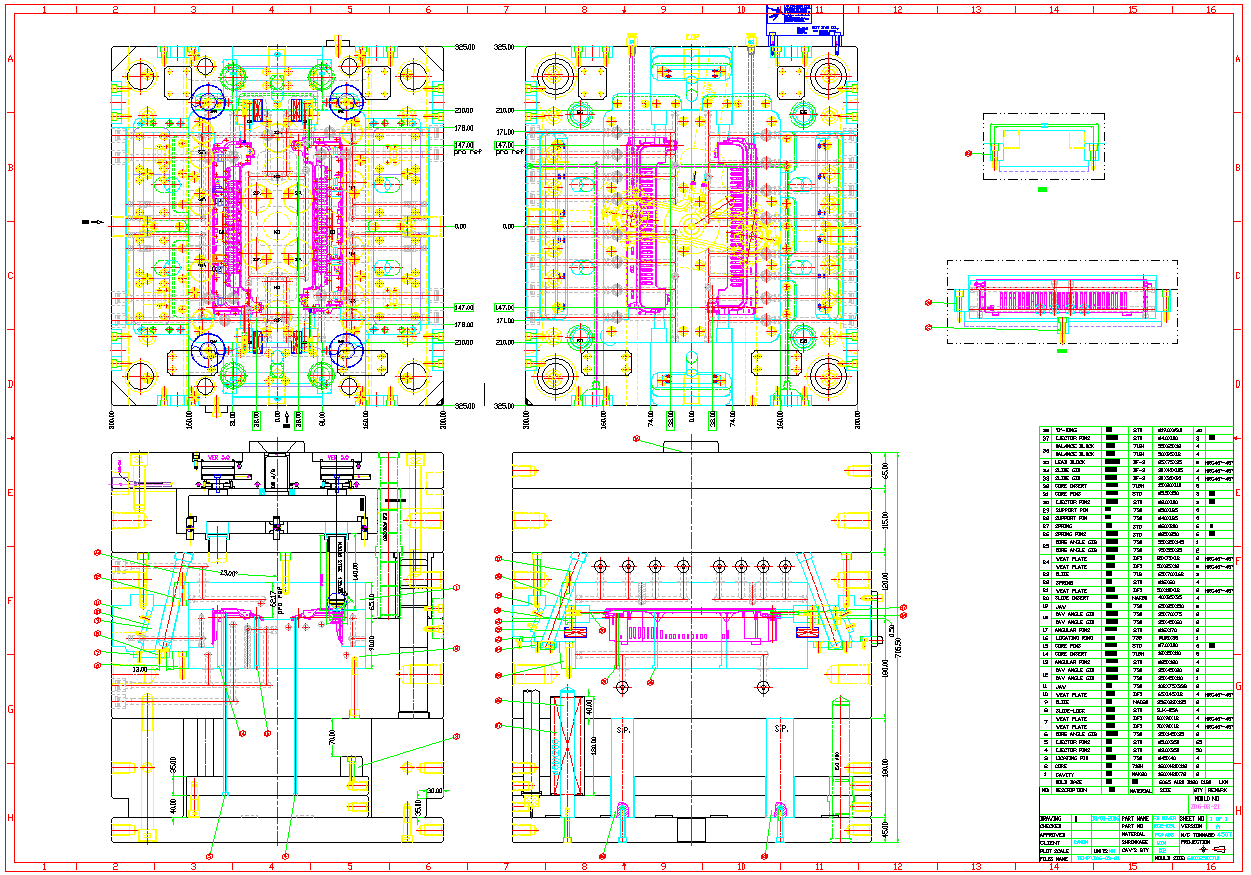Click the M/C TONNAGE value in the title block
Viewport: 1251px width, 875px height.
[1224, 834]
